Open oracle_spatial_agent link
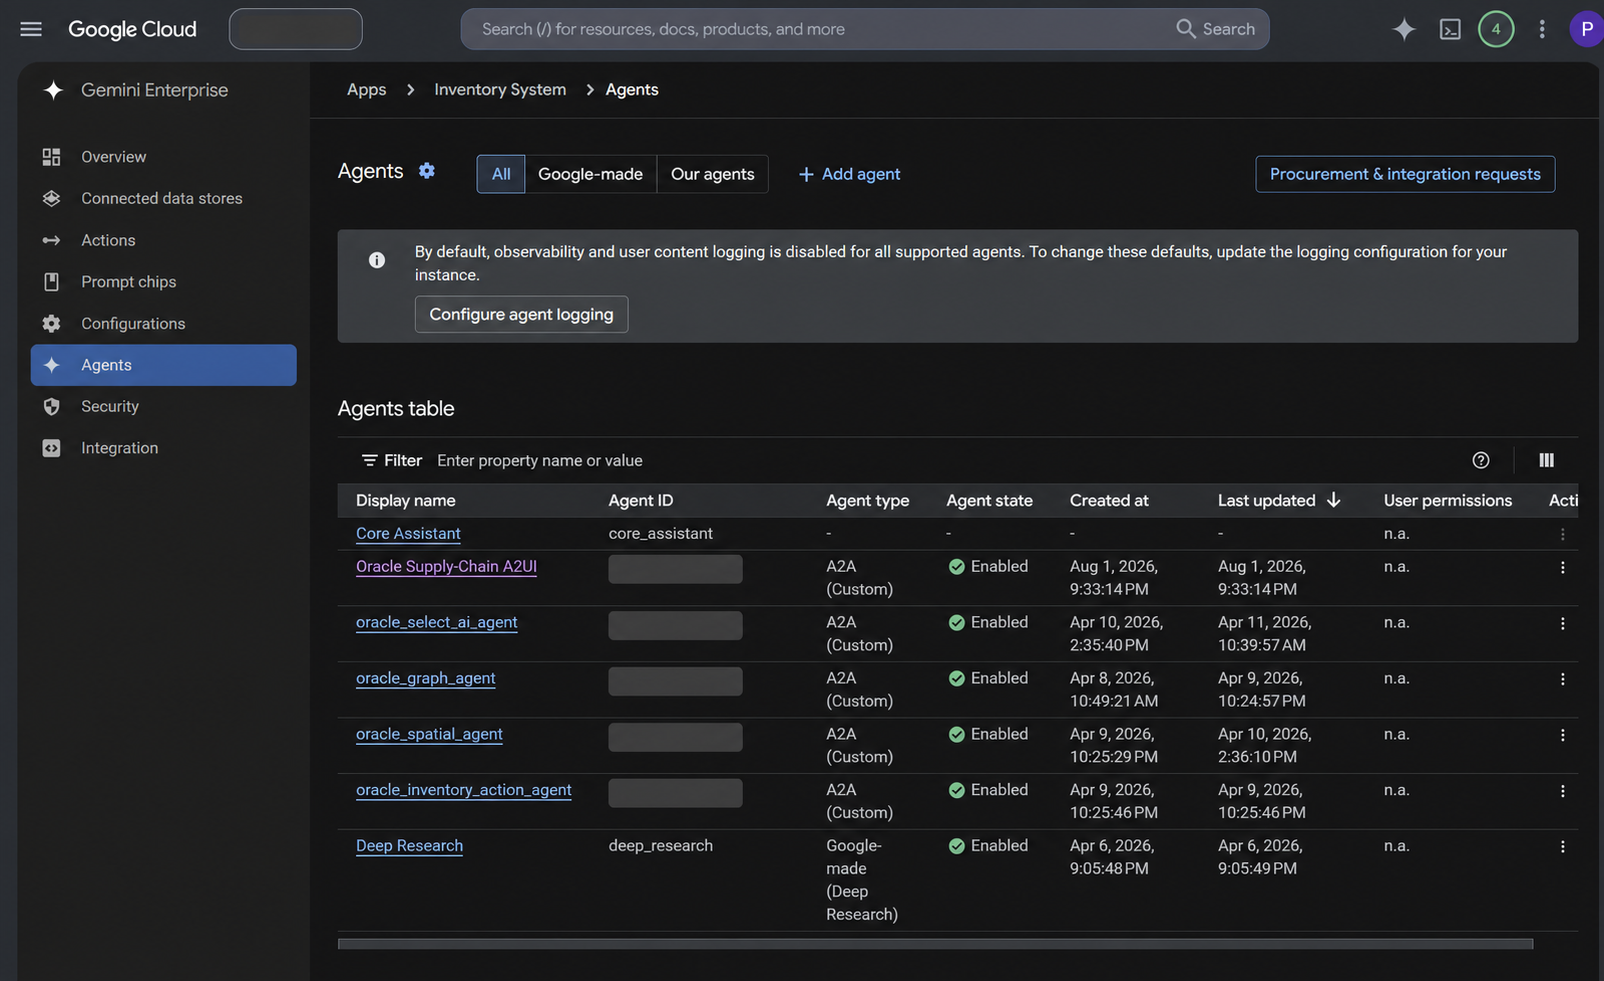1604x981 pixels. coord(429,734)
